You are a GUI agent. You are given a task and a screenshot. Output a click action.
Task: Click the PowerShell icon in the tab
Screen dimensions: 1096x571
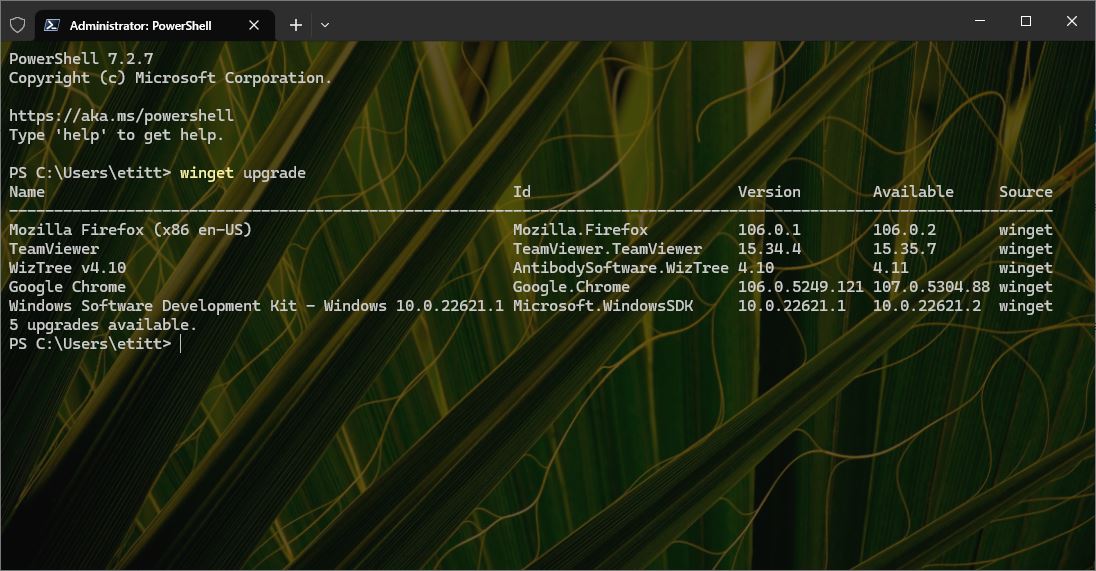[x=51, y=25]
